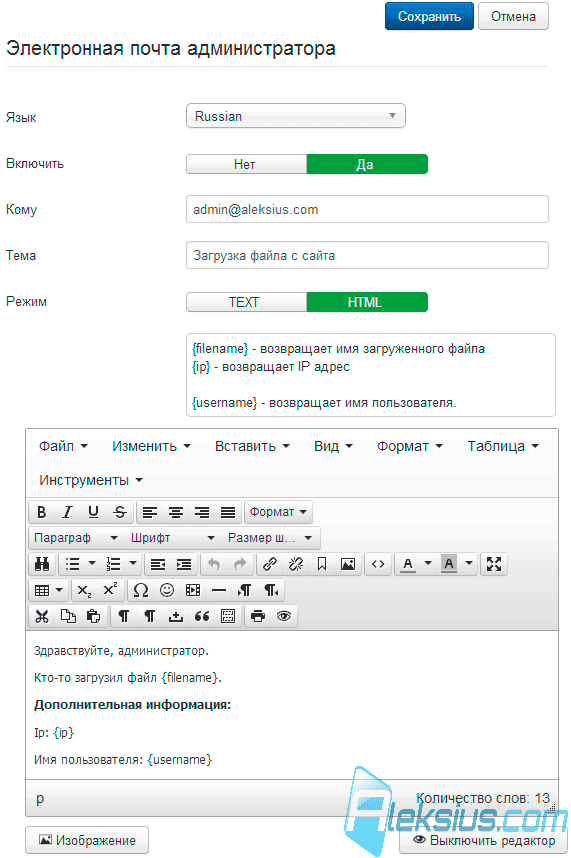This screenshot has width=571, height=858.
Task: Apply strikethrough formatting
Action: 120,512
